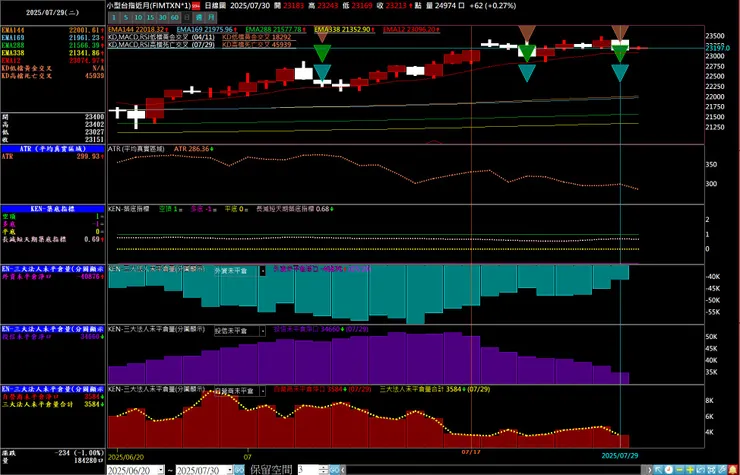Click GO button beside 保留空間 field
Screen dimensions: 740x475
point(334,470)
